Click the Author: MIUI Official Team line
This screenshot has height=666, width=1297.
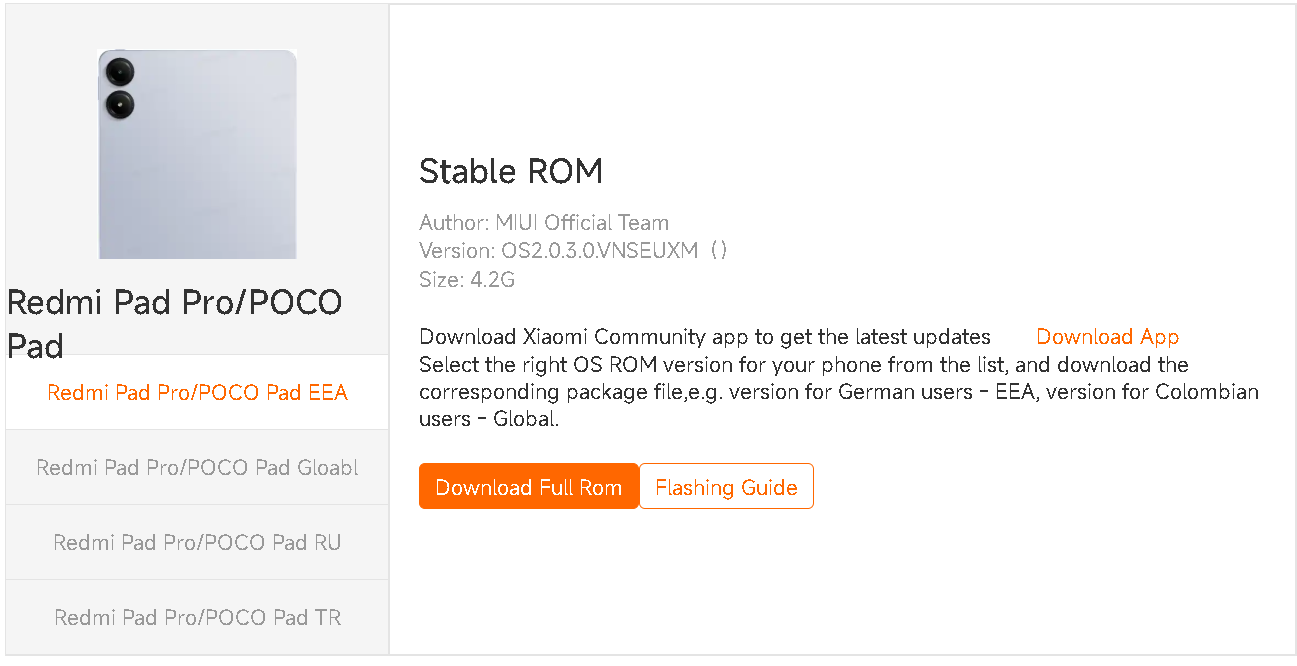coord(544,222)
